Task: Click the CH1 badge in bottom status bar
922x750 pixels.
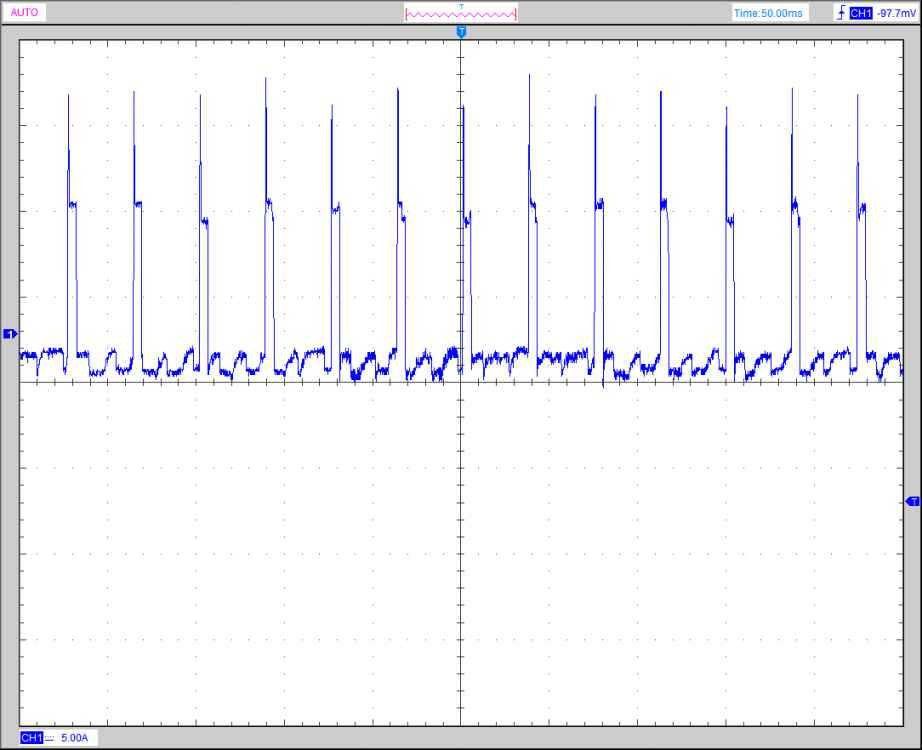Action: point(31,738)
